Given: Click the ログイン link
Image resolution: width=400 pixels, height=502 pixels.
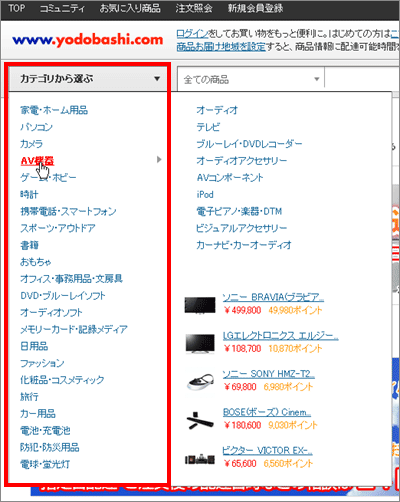Looking at the screenshot, I should point(192,33).
